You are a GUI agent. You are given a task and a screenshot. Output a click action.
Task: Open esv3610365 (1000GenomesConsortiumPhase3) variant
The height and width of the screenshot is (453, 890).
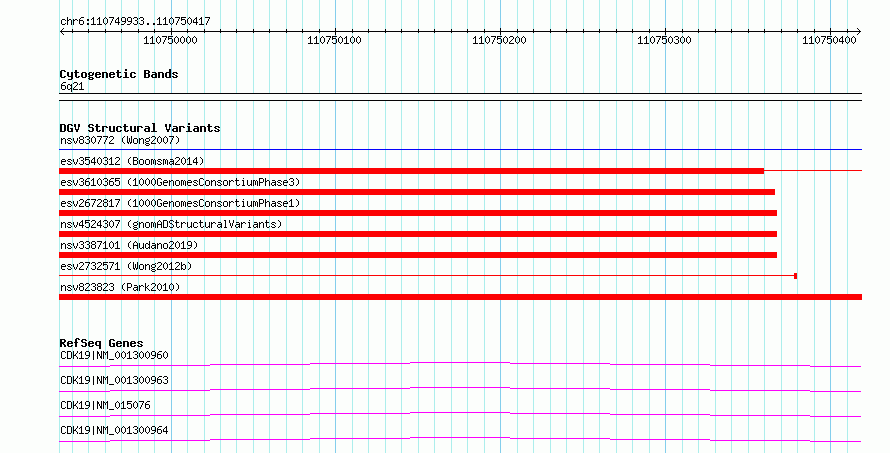180,182
